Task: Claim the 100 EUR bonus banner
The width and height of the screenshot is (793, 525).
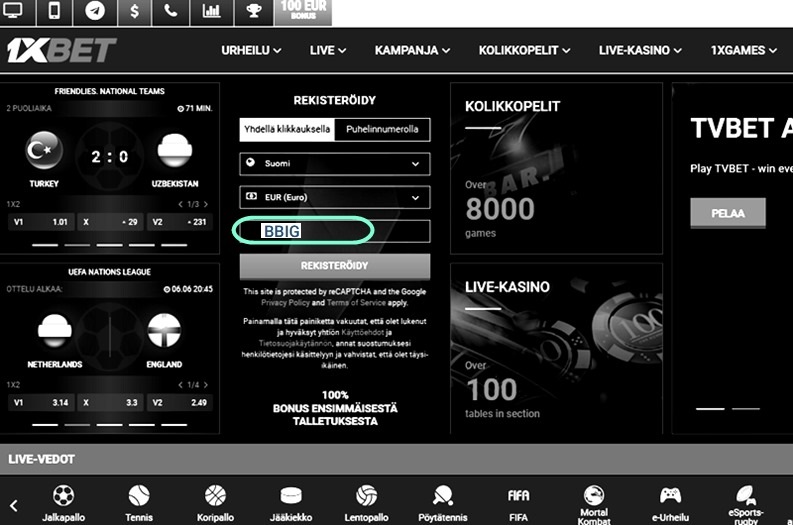Action: coord(303,11)
